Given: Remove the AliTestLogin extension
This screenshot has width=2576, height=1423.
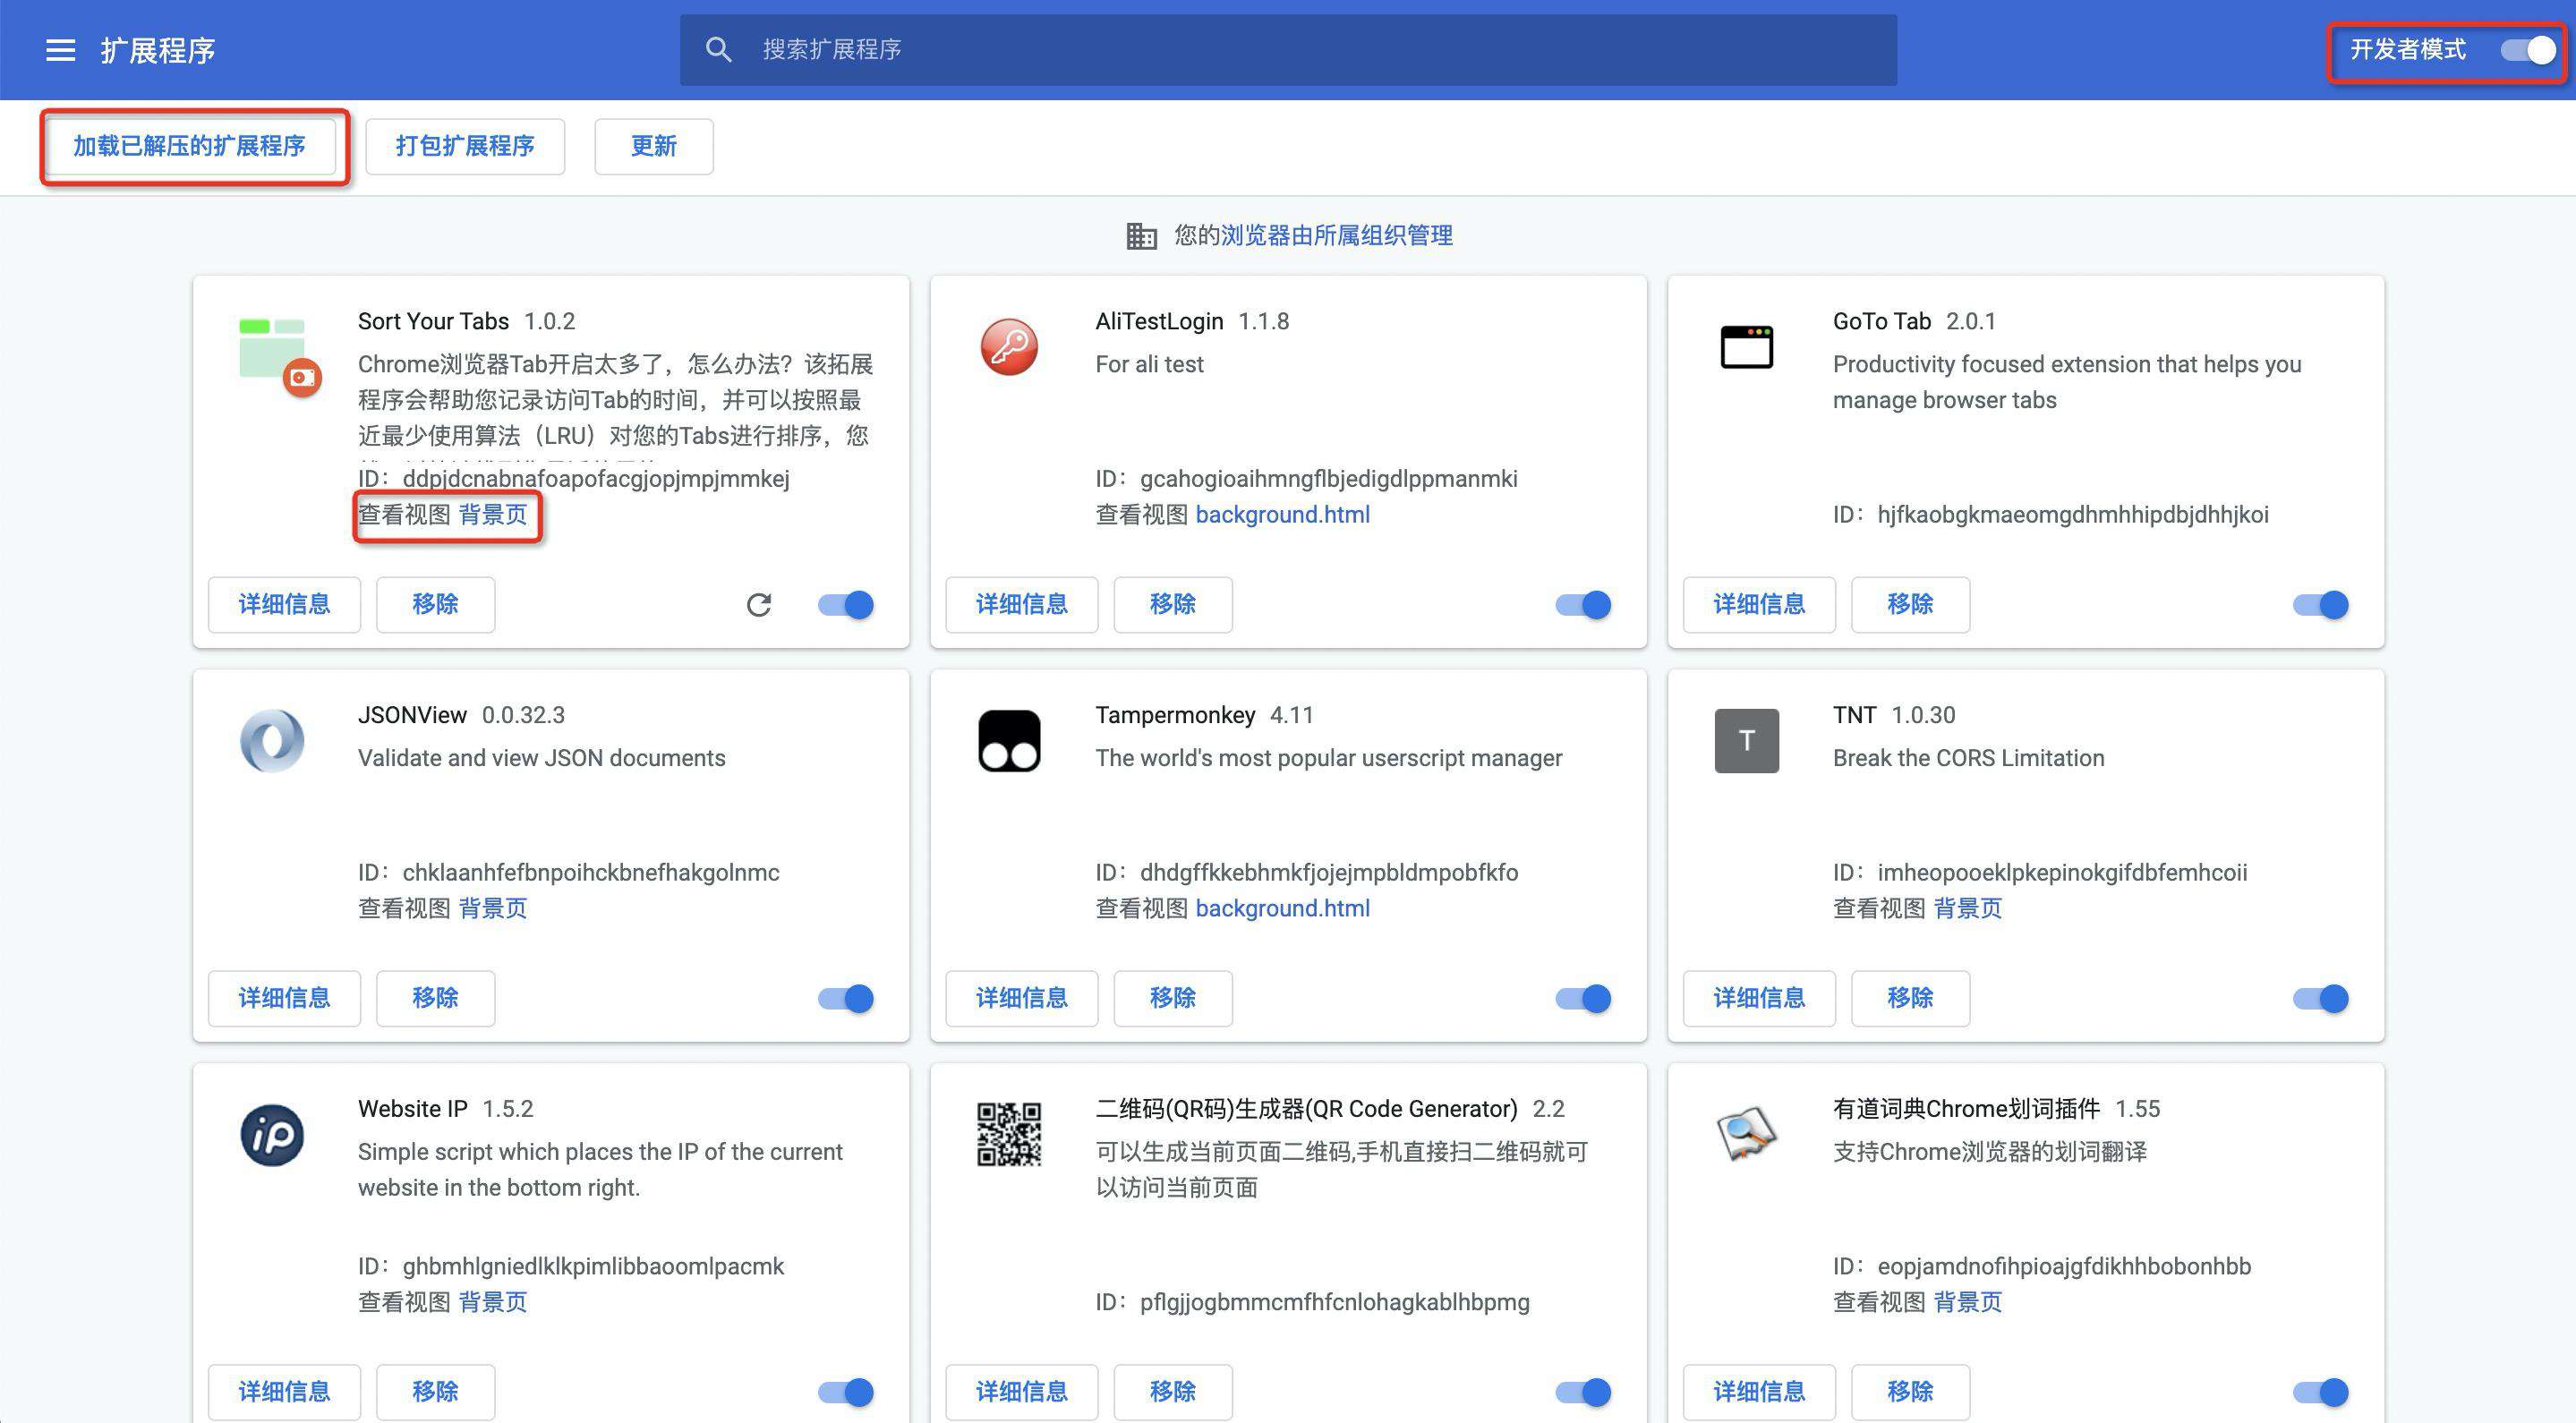Looking at the screenshot, I should click(x=1173, y=604).
